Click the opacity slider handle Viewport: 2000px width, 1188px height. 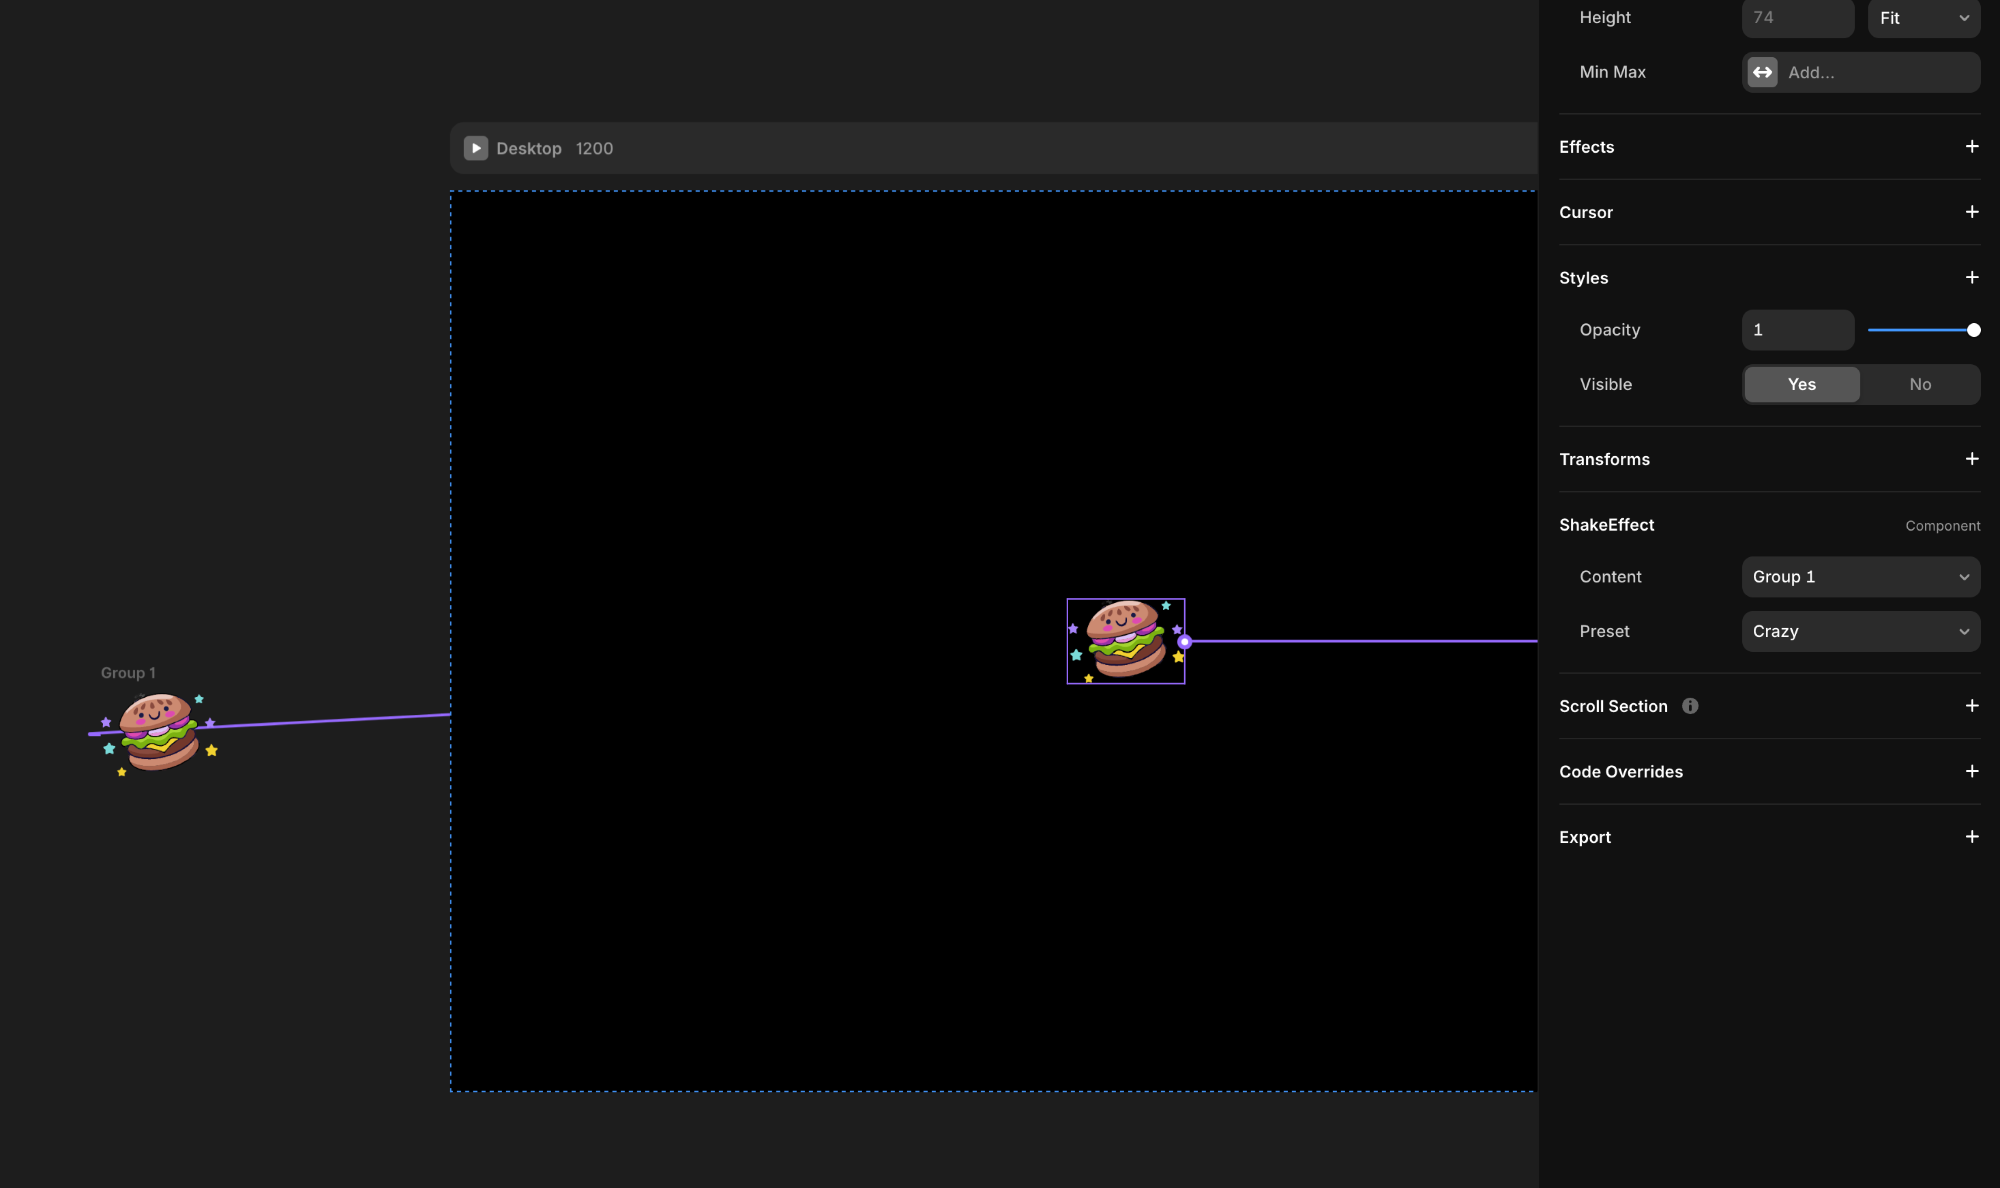click(x=1973, y=330)
